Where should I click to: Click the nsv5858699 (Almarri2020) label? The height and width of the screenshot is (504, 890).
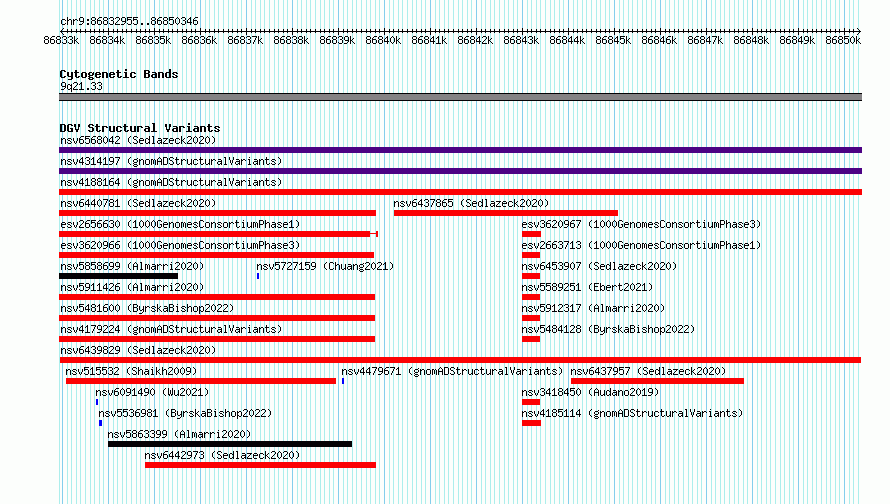(x=132, y=266)
